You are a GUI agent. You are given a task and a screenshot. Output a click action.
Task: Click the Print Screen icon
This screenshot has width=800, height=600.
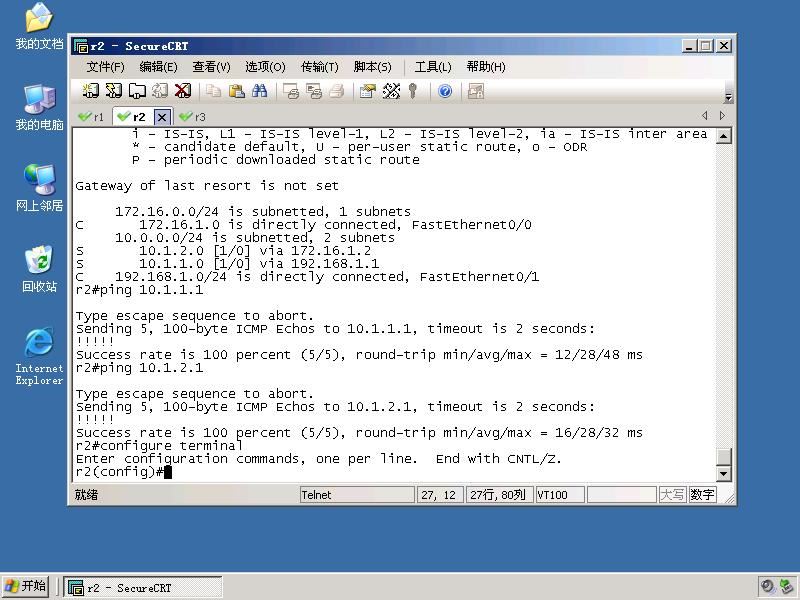click(291, 91)
